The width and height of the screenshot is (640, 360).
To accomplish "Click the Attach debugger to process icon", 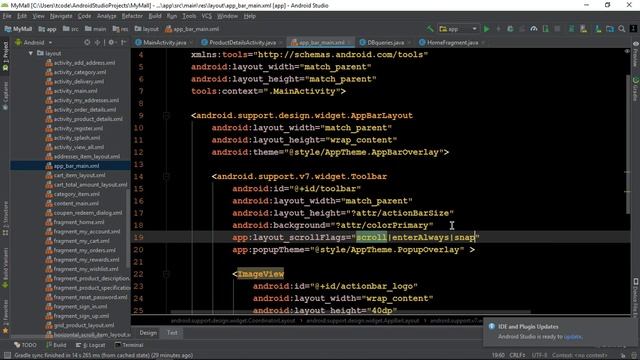I will click(x=546, y=29).
